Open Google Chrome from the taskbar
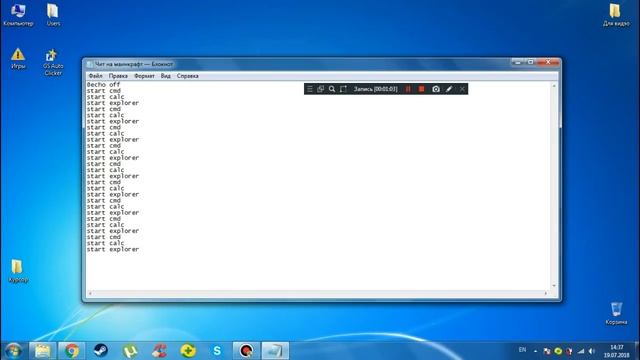 71,351
